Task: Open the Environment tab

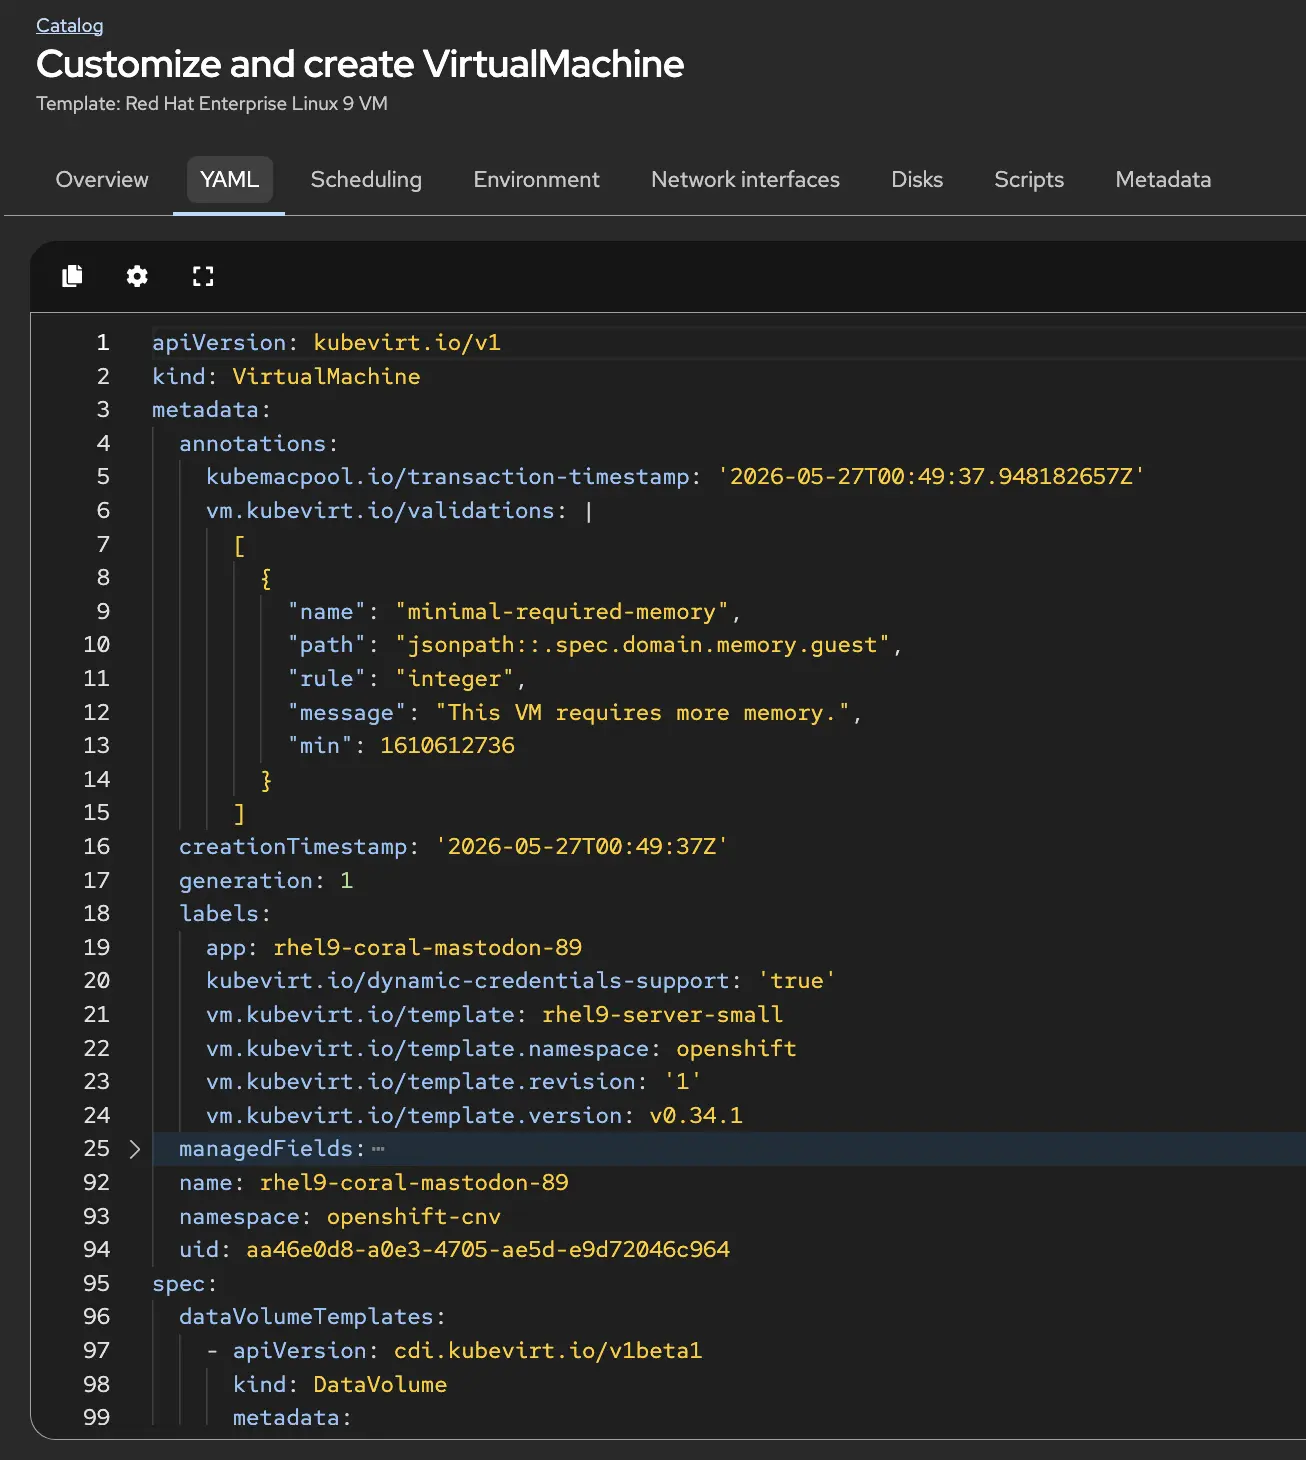Action: pos(536,180)
